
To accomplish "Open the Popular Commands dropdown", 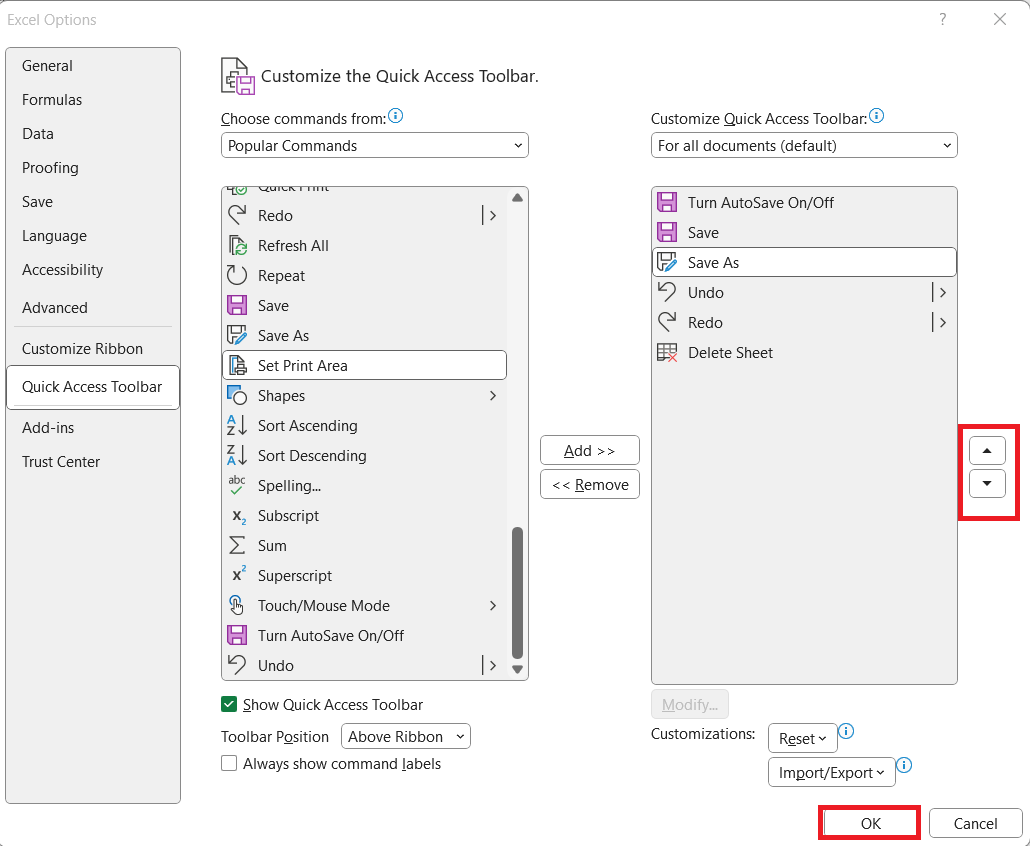I will point(374,145).
